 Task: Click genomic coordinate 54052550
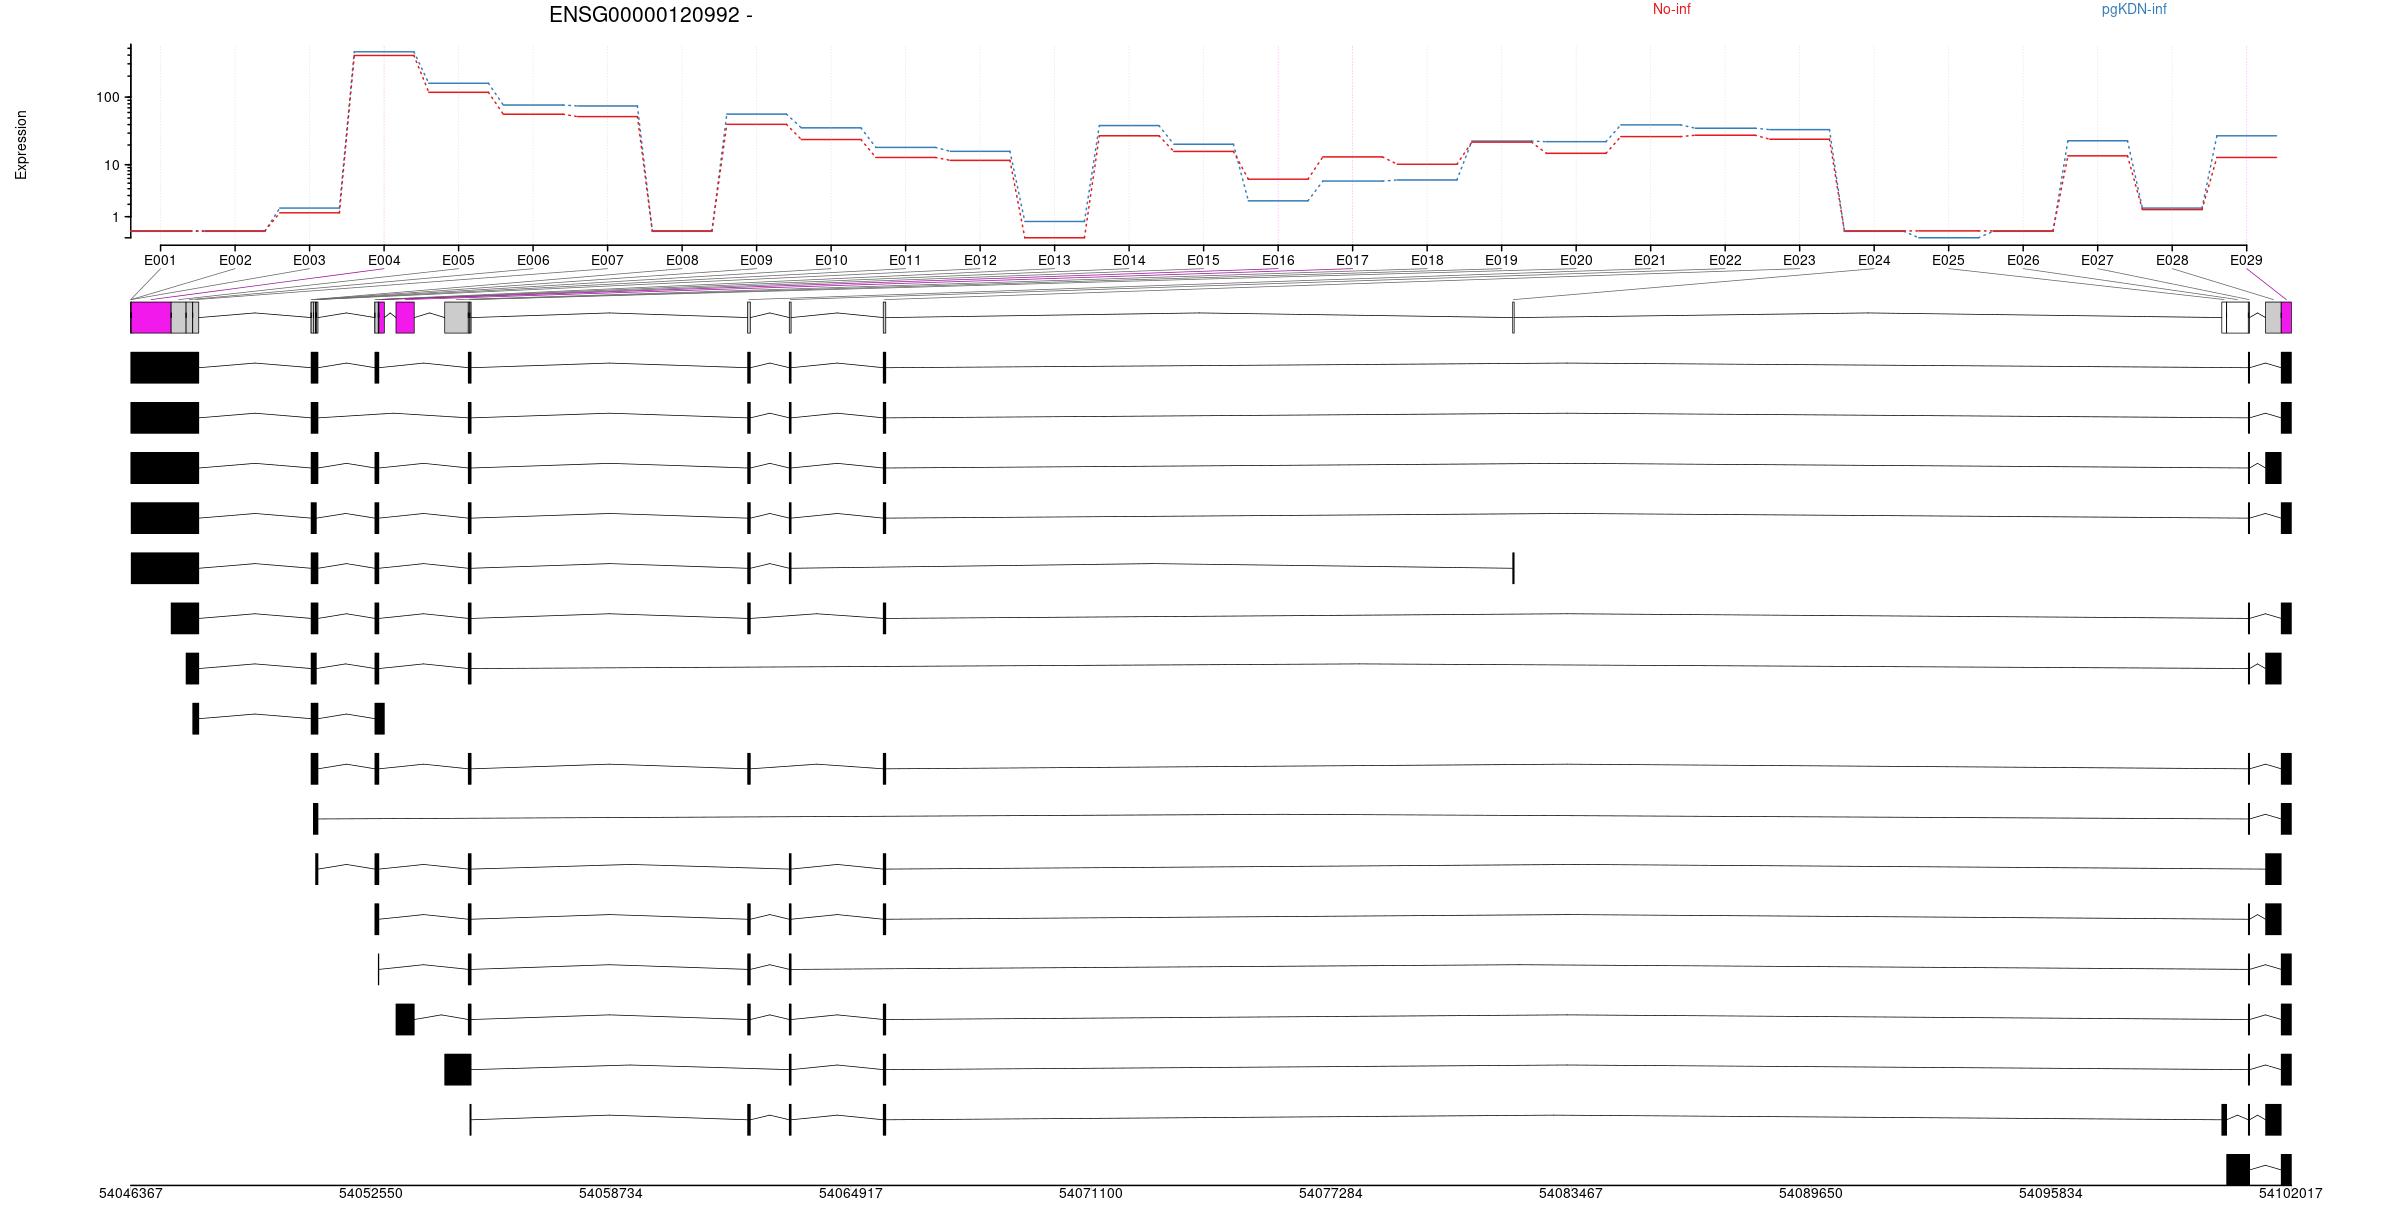[x=371, y=1194]
